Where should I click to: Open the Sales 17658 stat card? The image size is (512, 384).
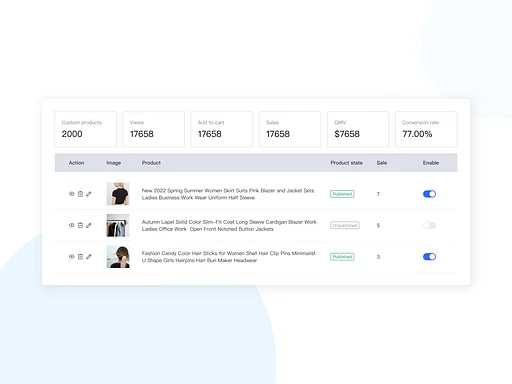(x=290, y=129)
